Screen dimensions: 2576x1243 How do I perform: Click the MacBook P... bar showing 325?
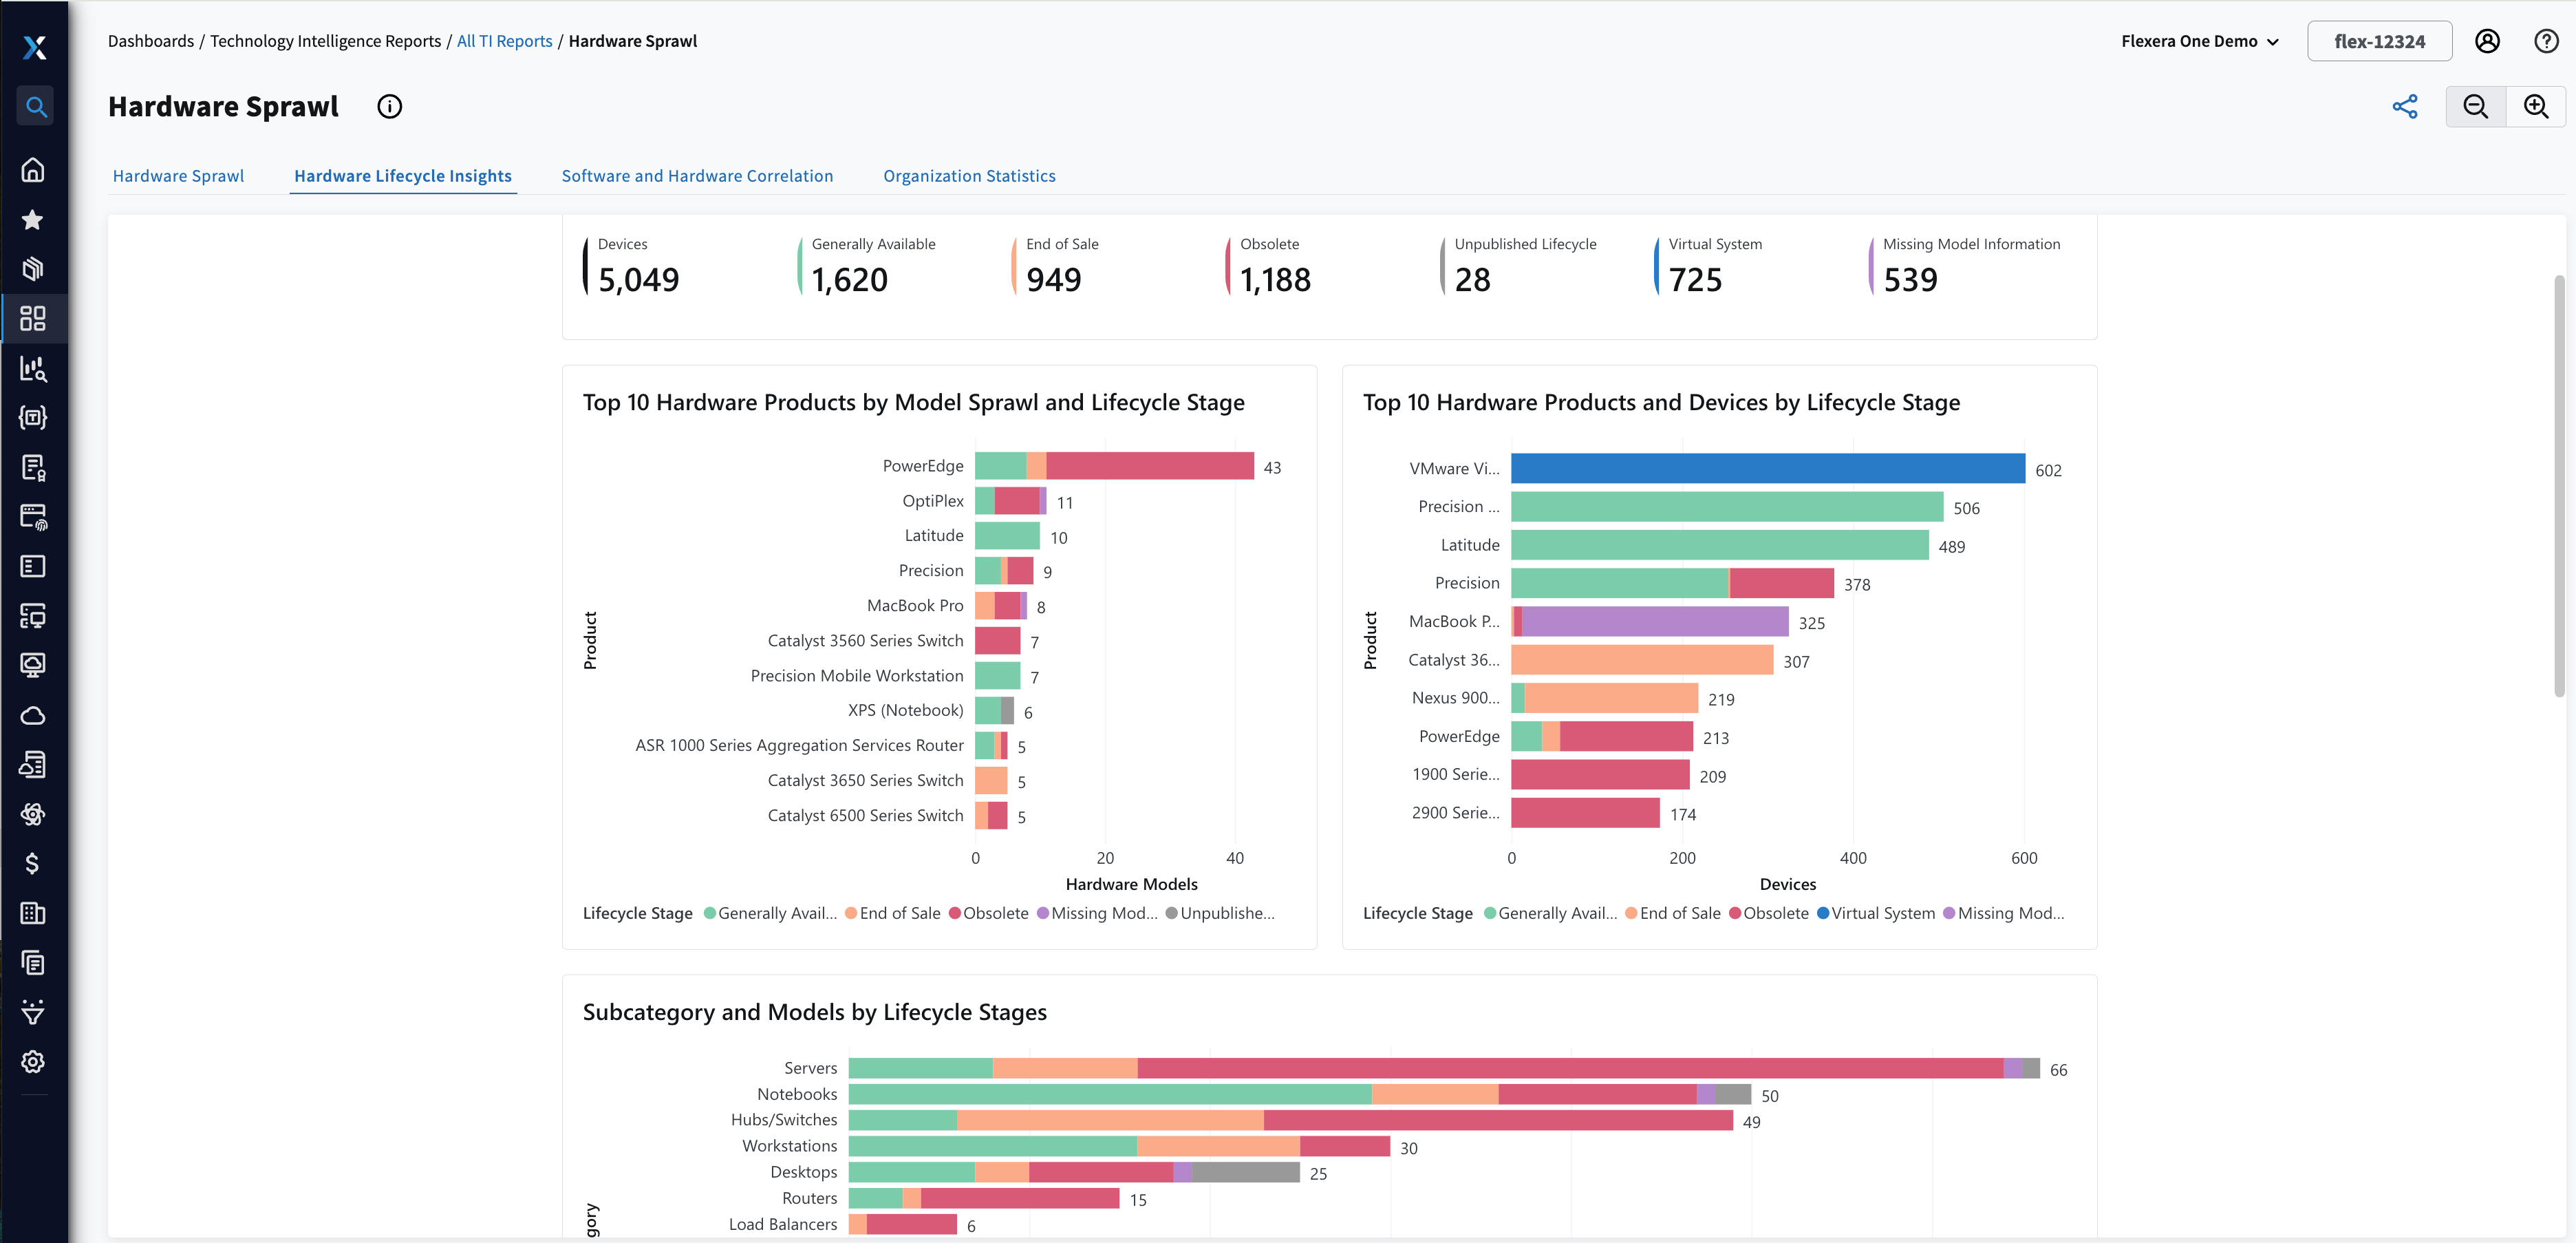[1650, 621]
